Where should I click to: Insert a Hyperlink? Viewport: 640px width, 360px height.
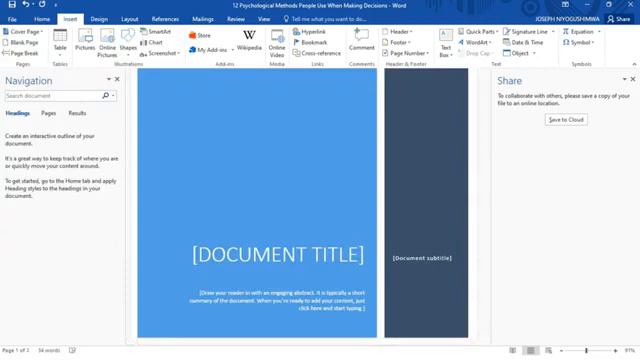point(309,31)
